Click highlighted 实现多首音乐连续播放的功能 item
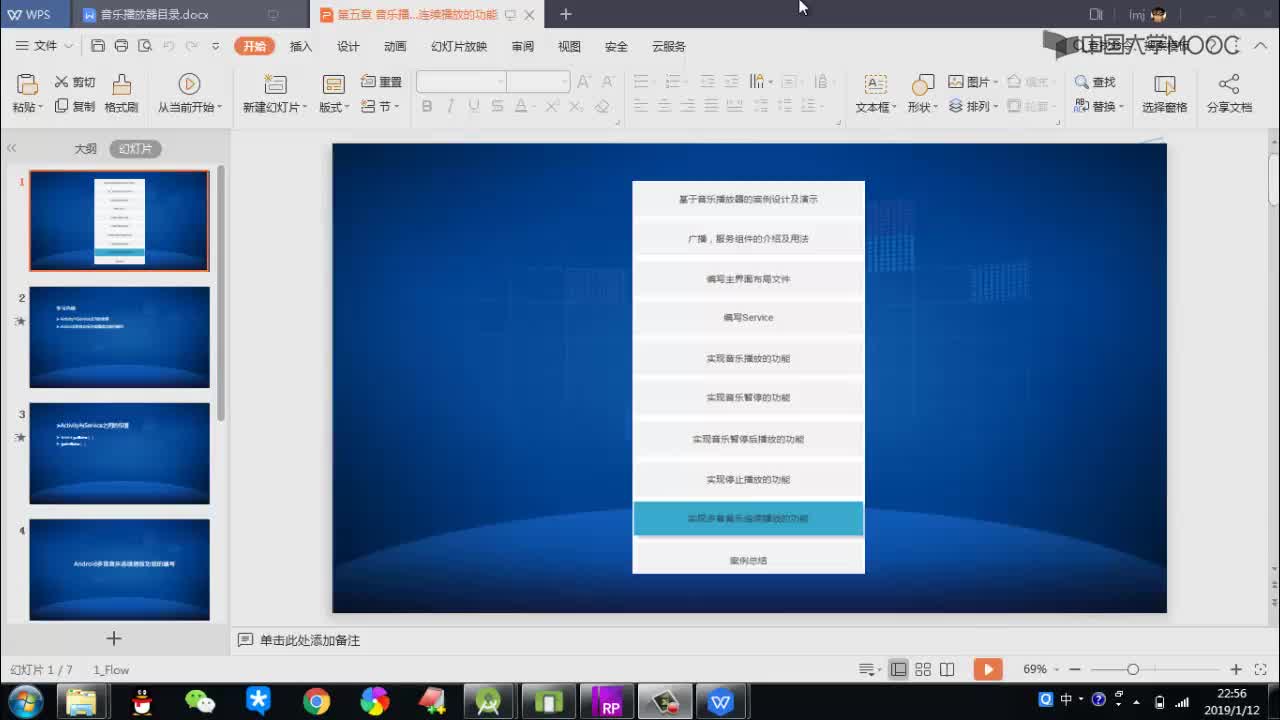The image size is (1280, 720). (748, 519)
